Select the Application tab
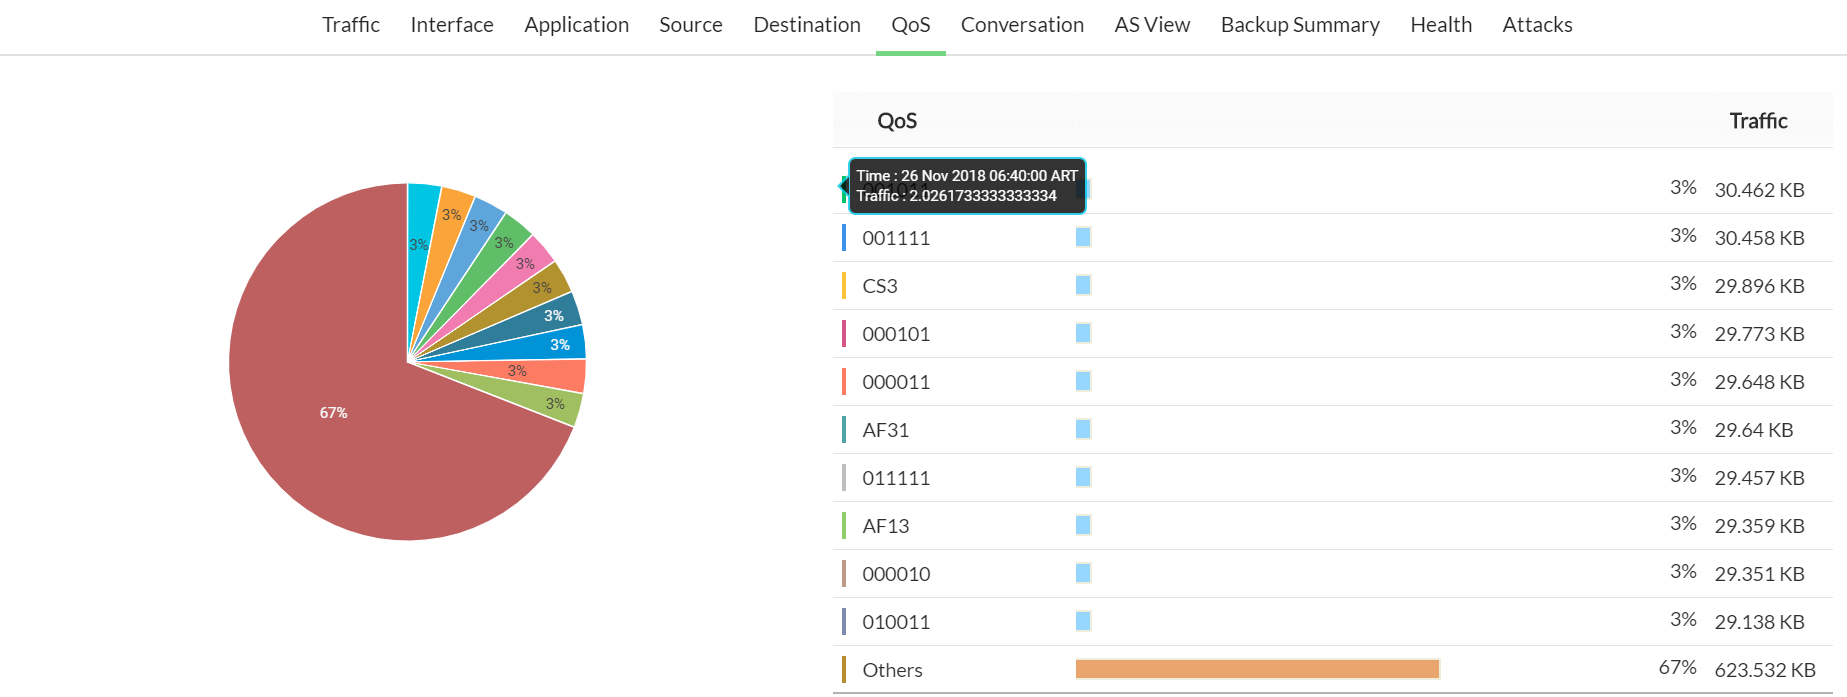 coord(576,25)
